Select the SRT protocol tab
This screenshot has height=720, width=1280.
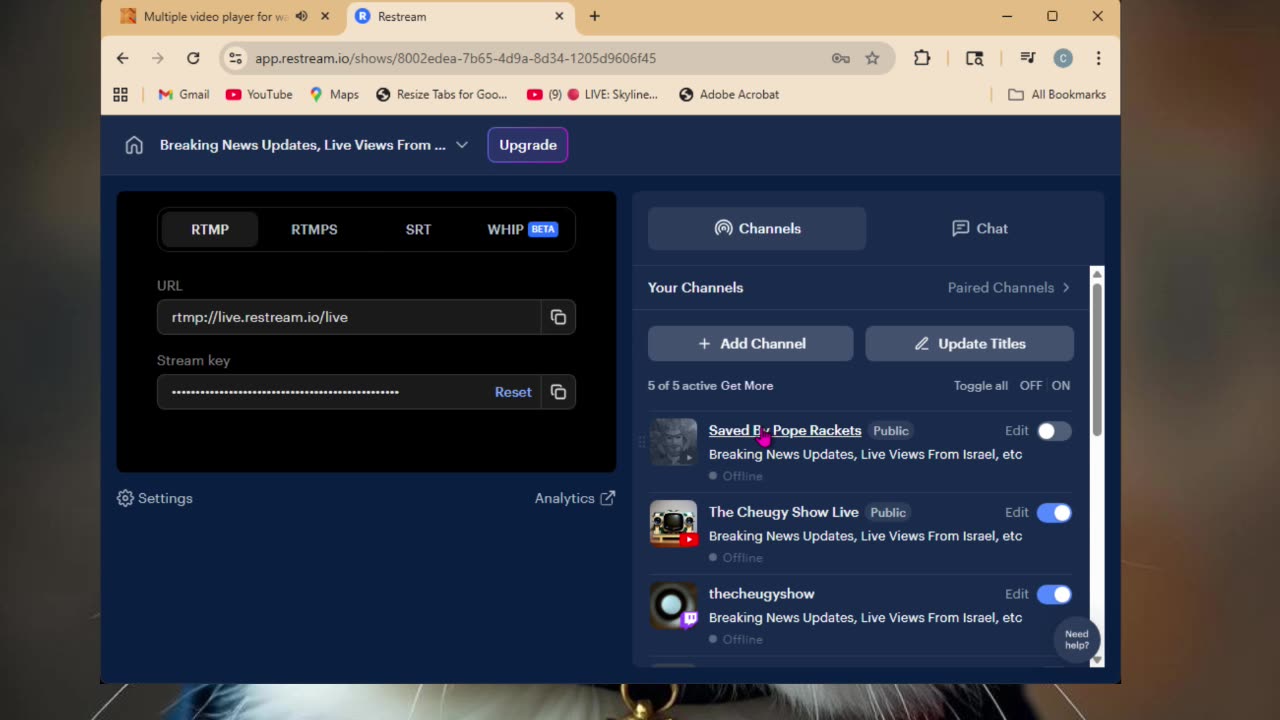418,229
